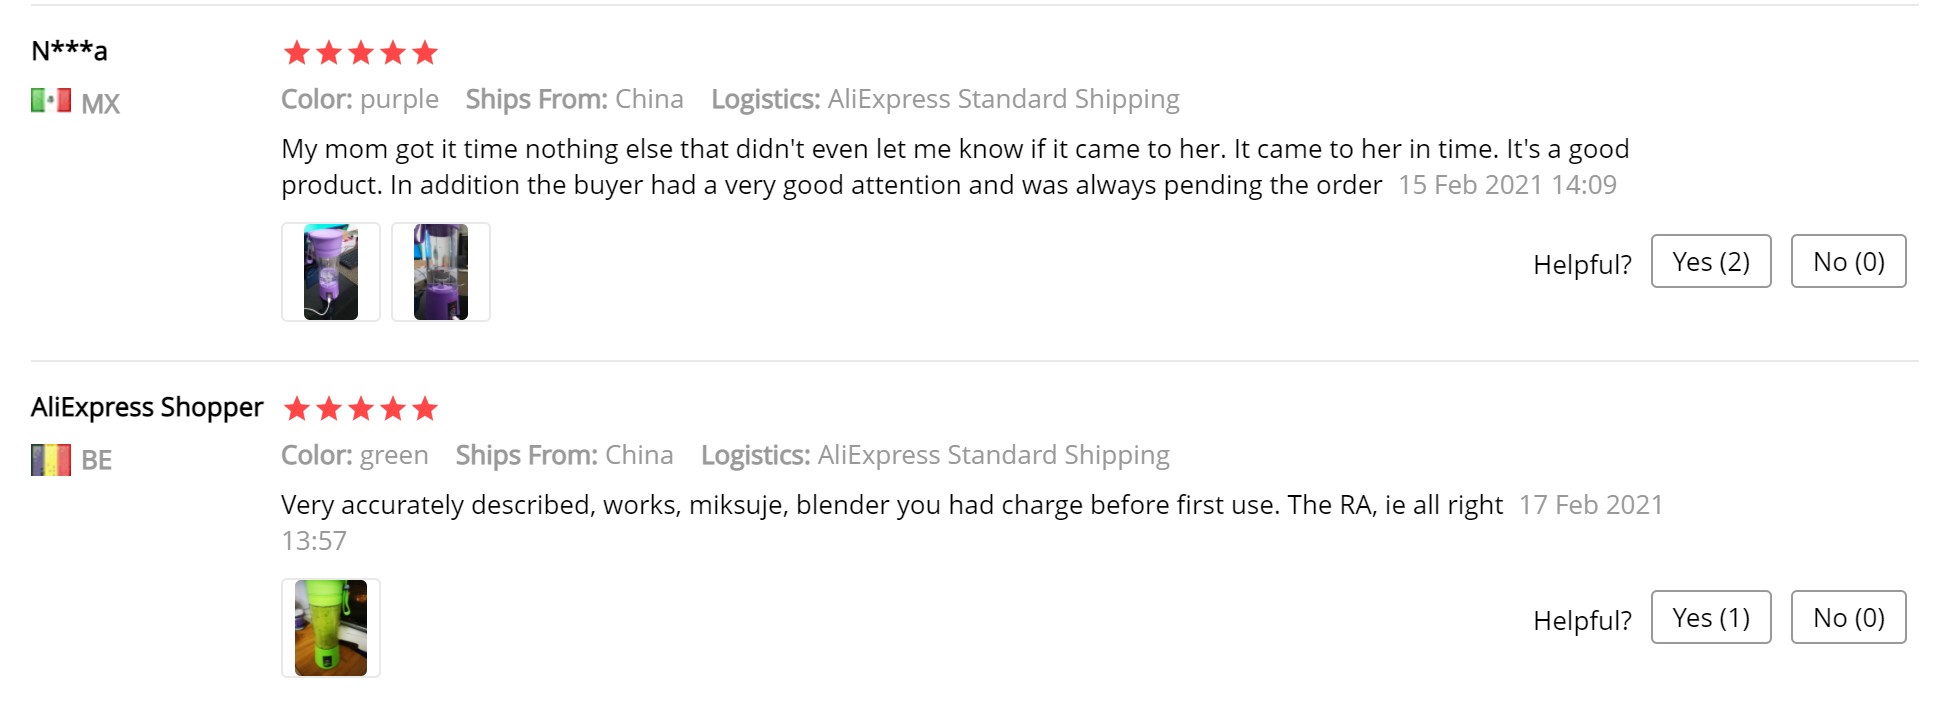Click the BE country code label
Viewport: 1951px width, 708px height.
96,460
